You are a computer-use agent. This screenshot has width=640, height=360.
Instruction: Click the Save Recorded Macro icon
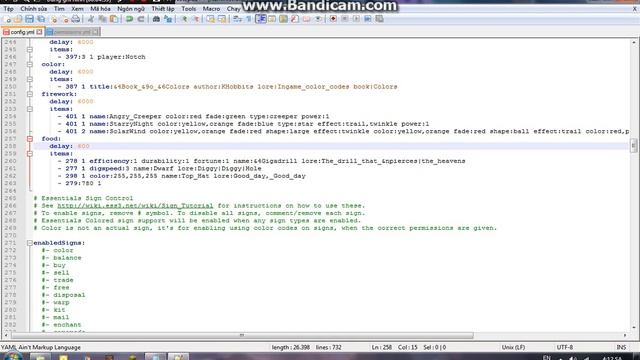pyautogui.click(x=379, y=19)
